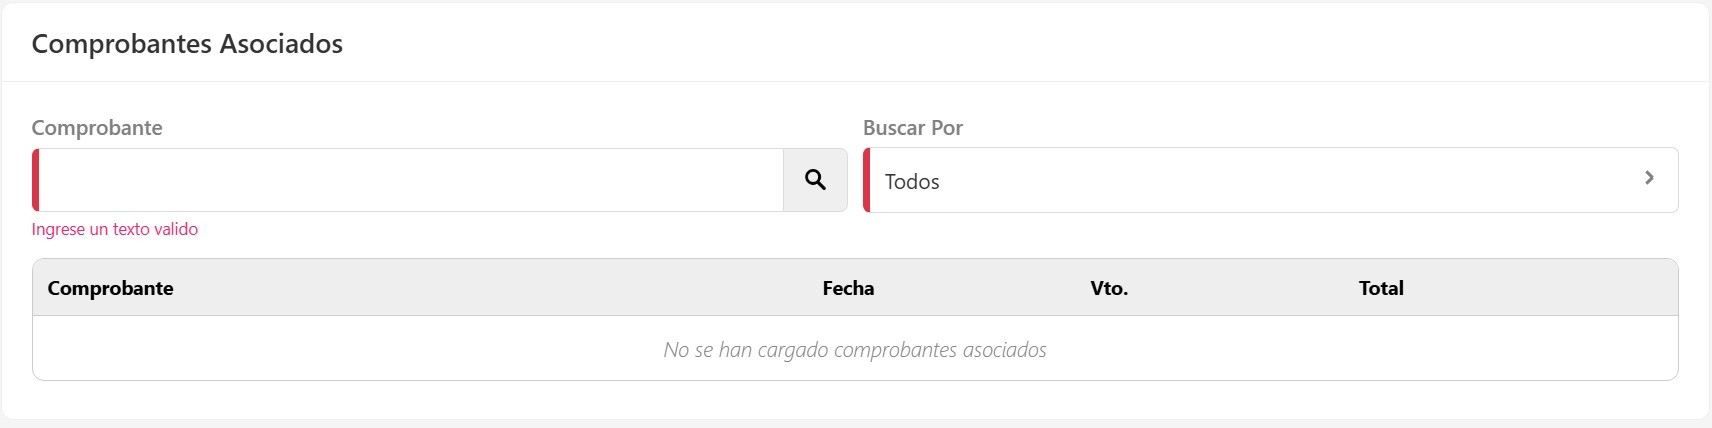Viewport: 1712px width, 428px height.
Task: Click the 'Ingrese un texto valido' message
Action: [115, 229]
